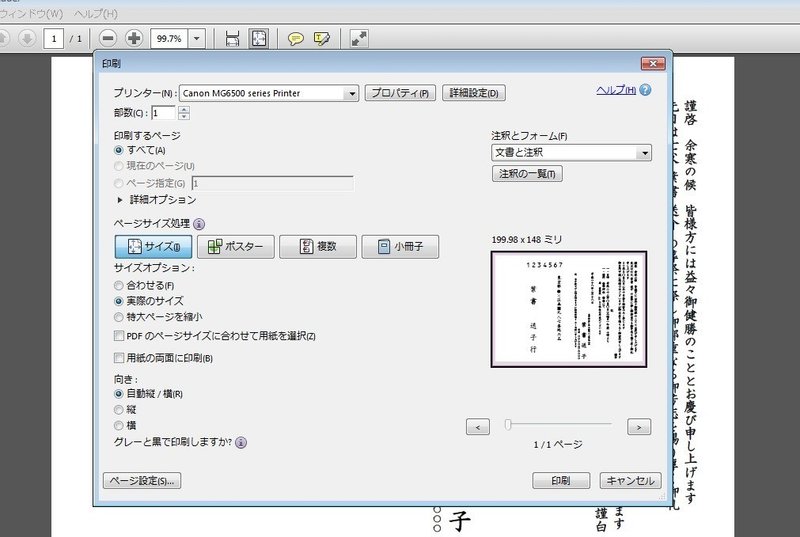This screenshot has width=800, height=537.
Task: Expand 詳細オプション section
Action: 120,200
